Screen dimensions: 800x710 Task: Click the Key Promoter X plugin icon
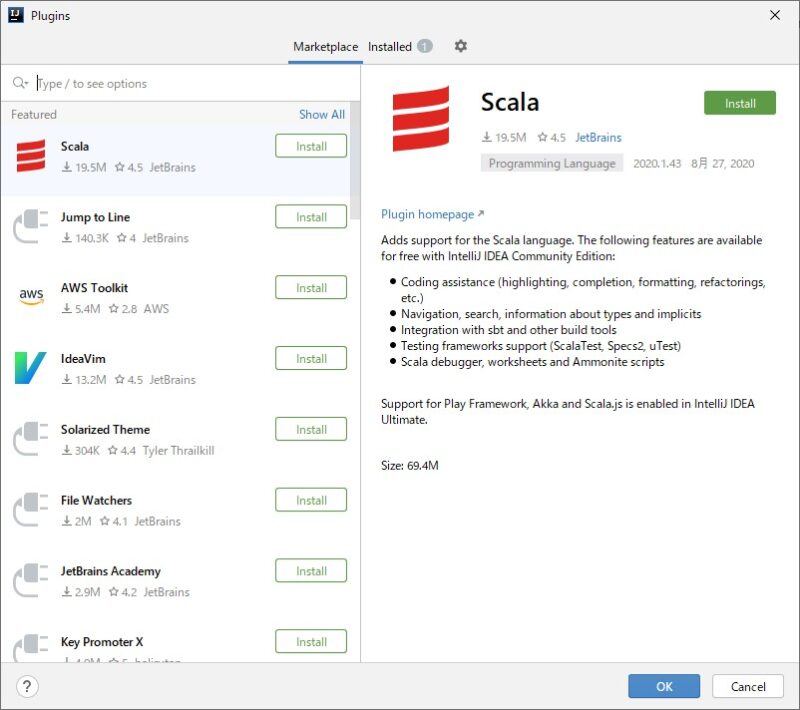(31, 648)
